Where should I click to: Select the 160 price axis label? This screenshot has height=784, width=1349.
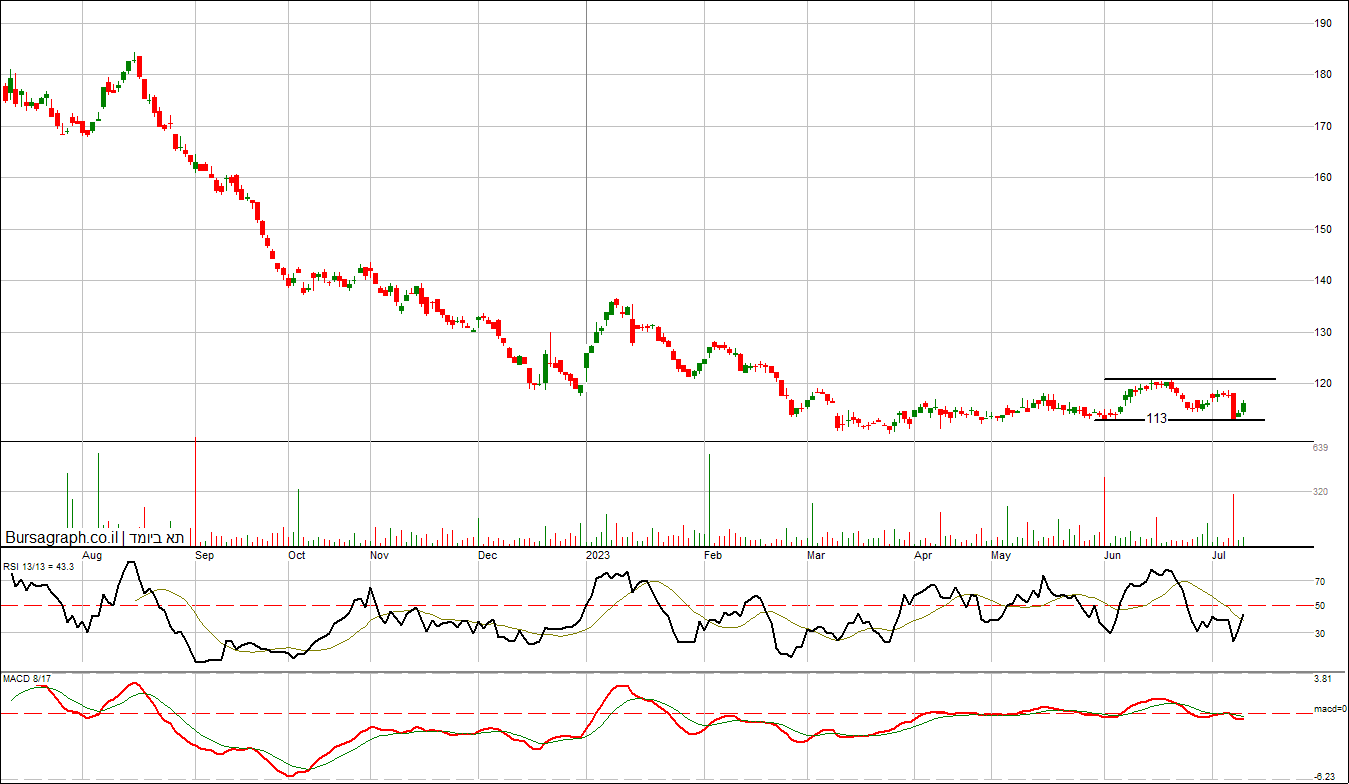(x=1323, y=178)
